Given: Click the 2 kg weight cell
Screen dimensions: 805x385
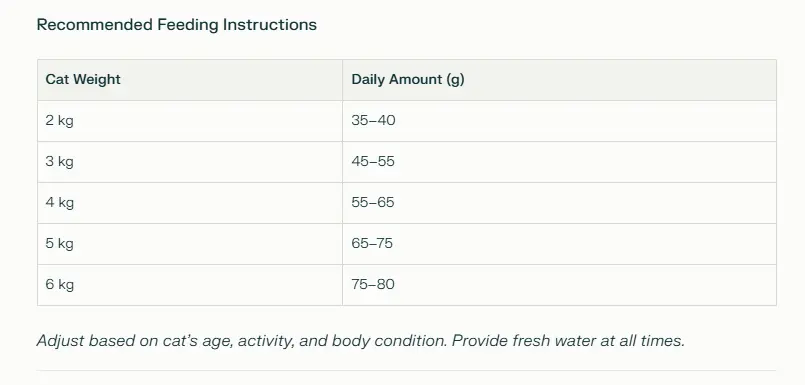Looking at the screenshot, I should (x=190, y=121).
